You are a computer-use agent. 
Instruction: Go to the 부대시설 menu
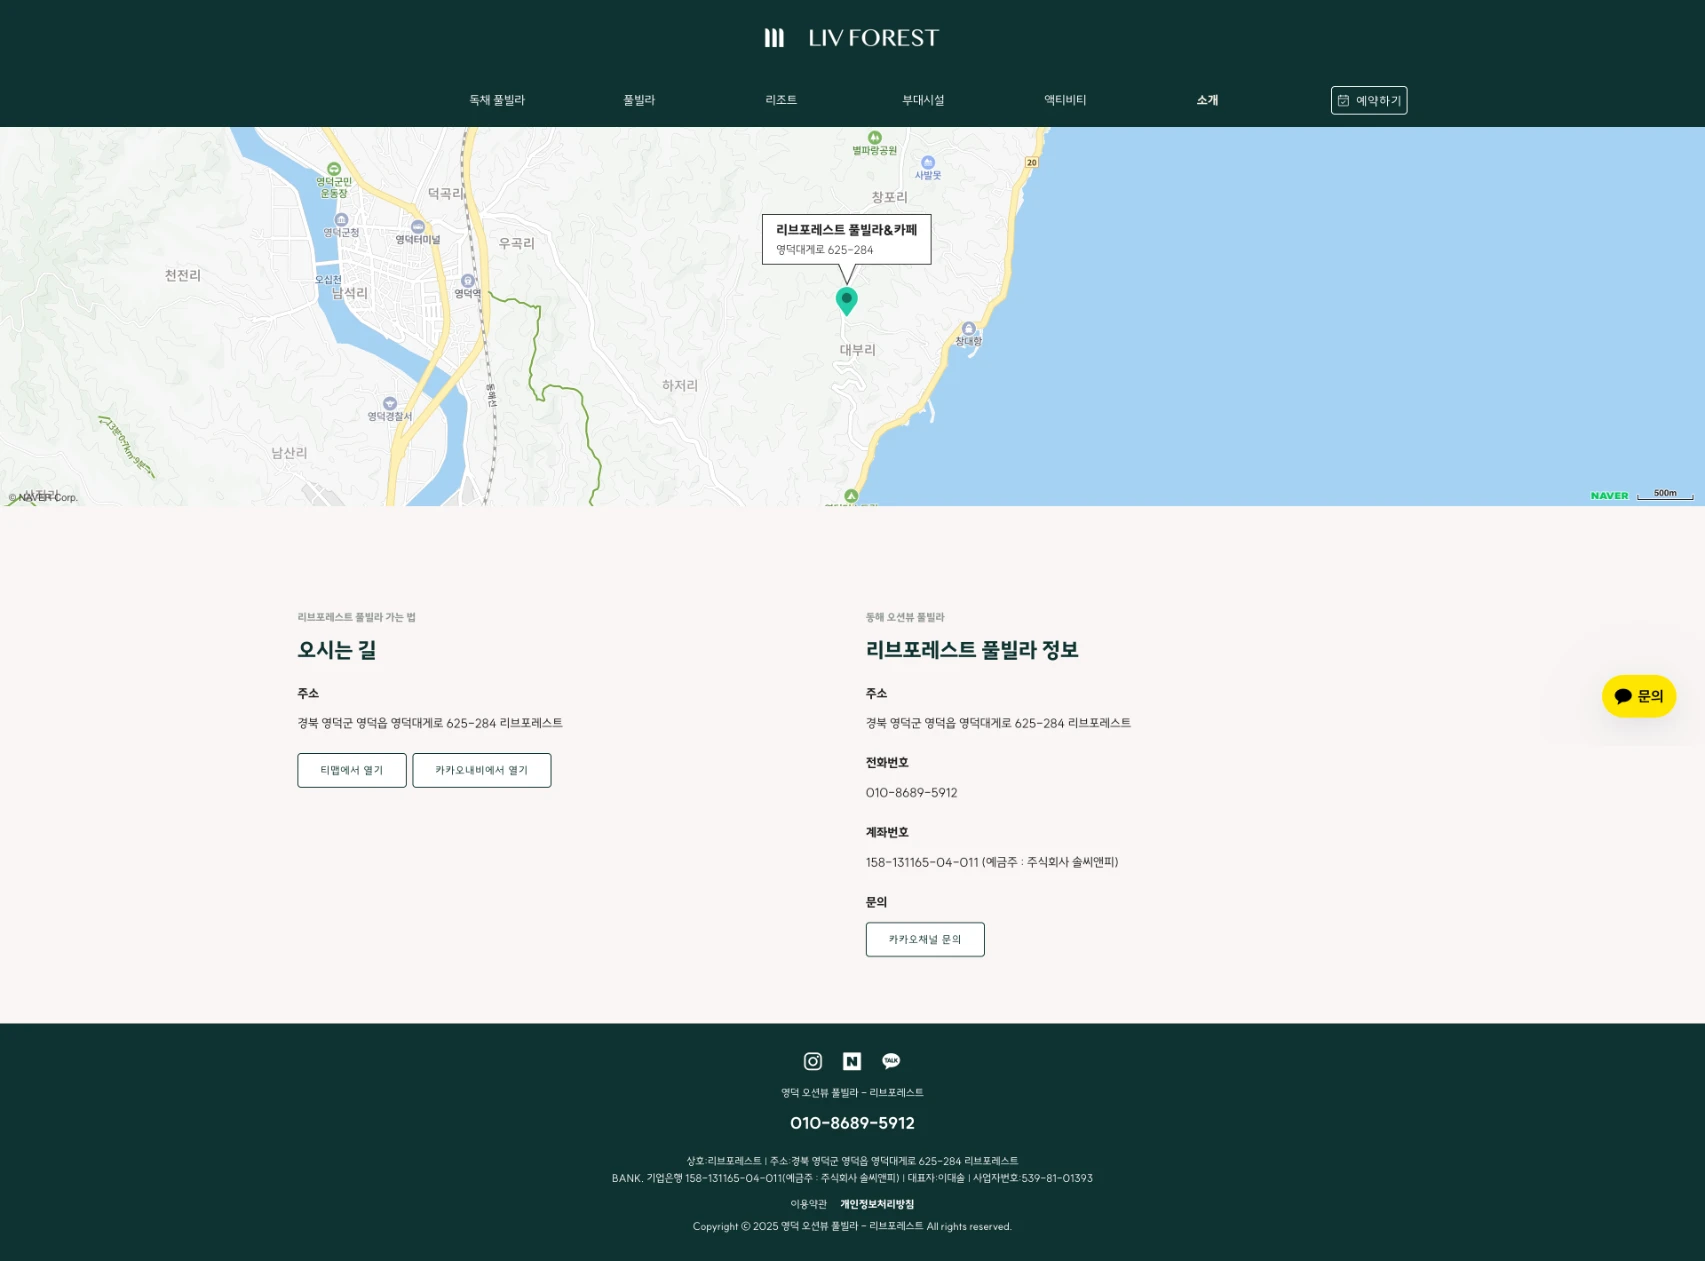(923, 100)
